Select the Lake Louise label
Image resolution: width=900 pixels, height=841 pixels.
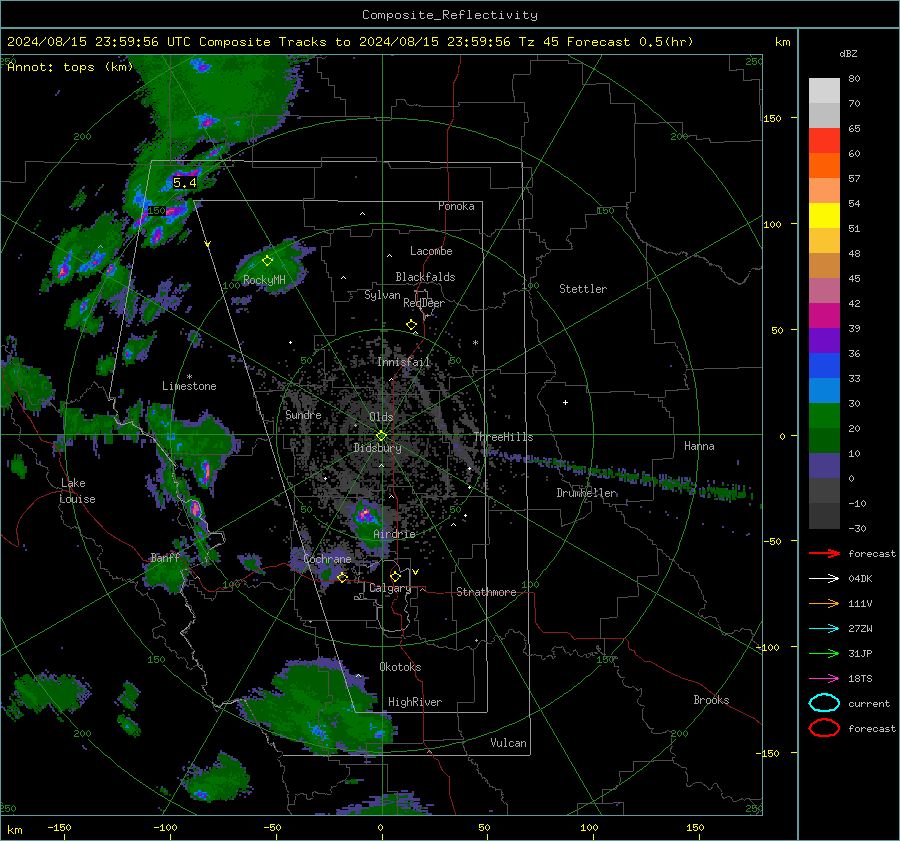(x=78, y=491)
